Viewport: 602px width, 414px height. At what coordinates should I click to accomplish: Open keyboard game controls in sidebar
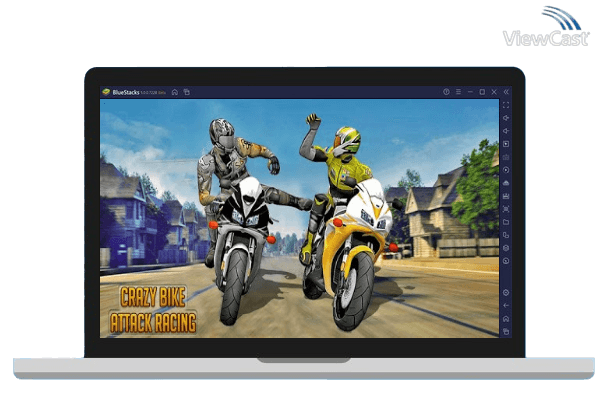pyautogui.click(x=506, y=157)
